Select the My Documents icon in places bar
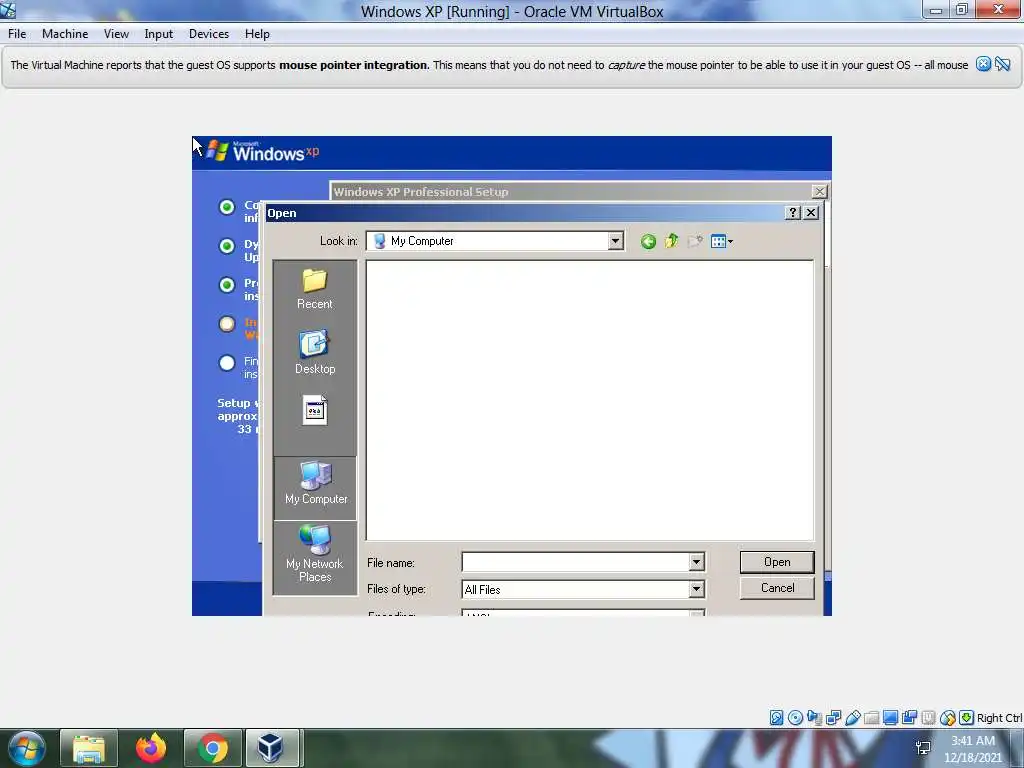The height and width of the screenshot is (768, 1024). pos(315,411)
